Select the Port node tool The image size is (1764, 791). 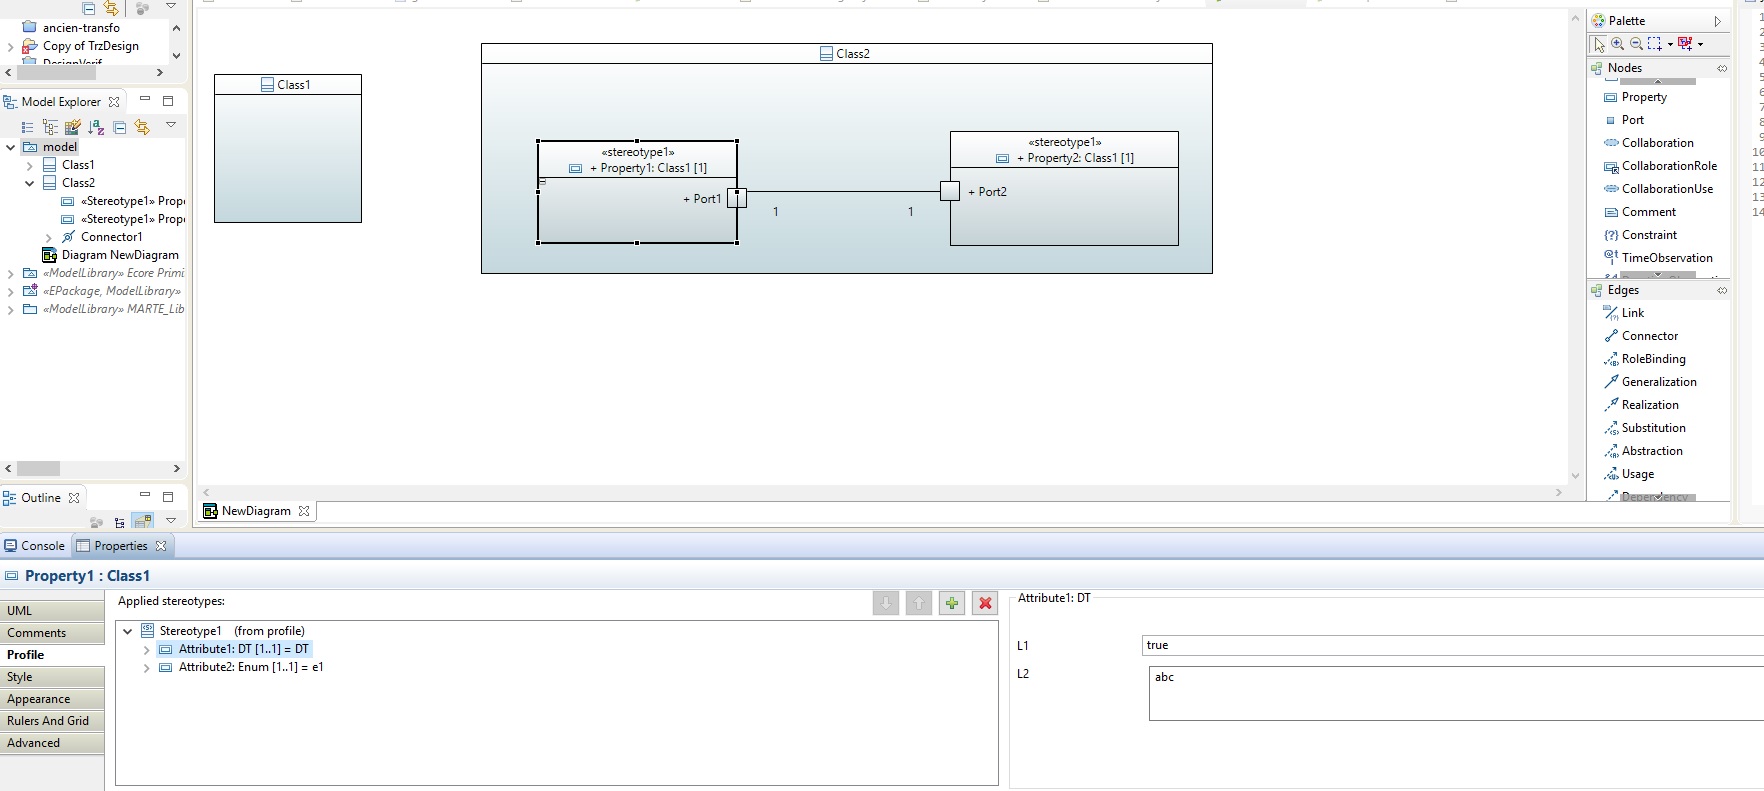pos(1632,120)
